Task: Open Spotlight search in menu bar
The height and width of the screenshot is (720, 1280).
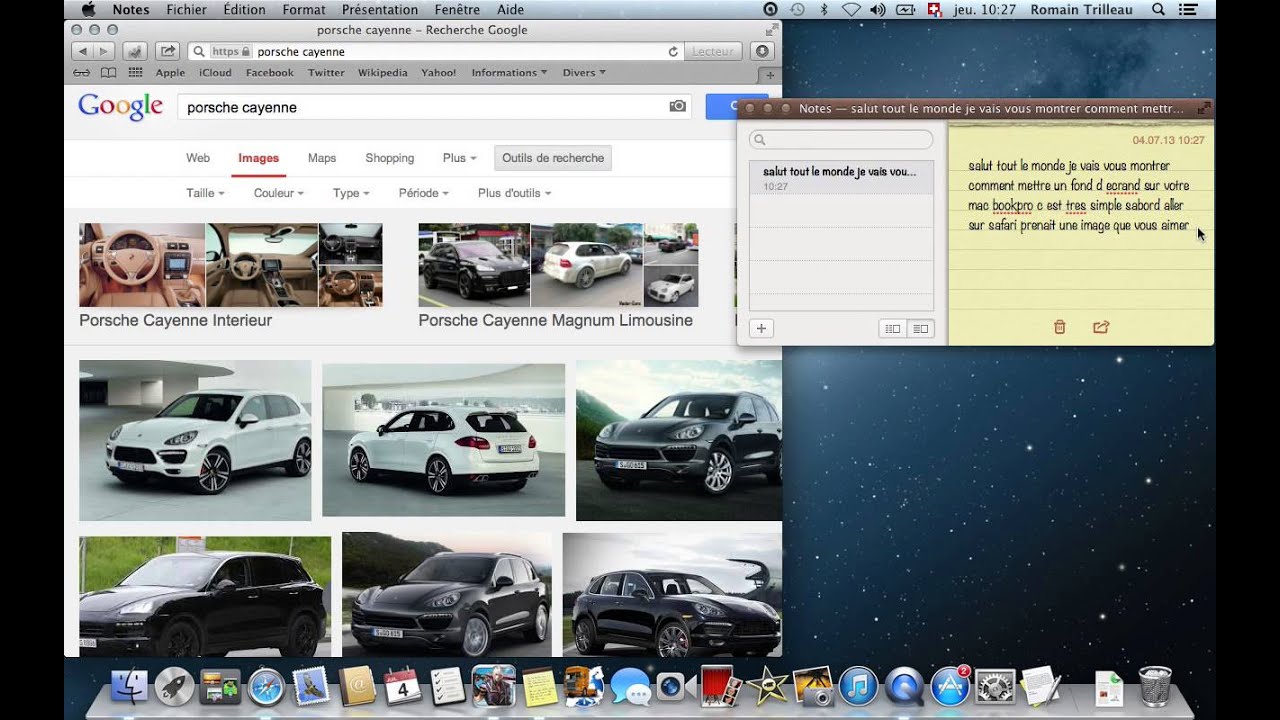Action: pyautogui.click(x=1158, y=9)
